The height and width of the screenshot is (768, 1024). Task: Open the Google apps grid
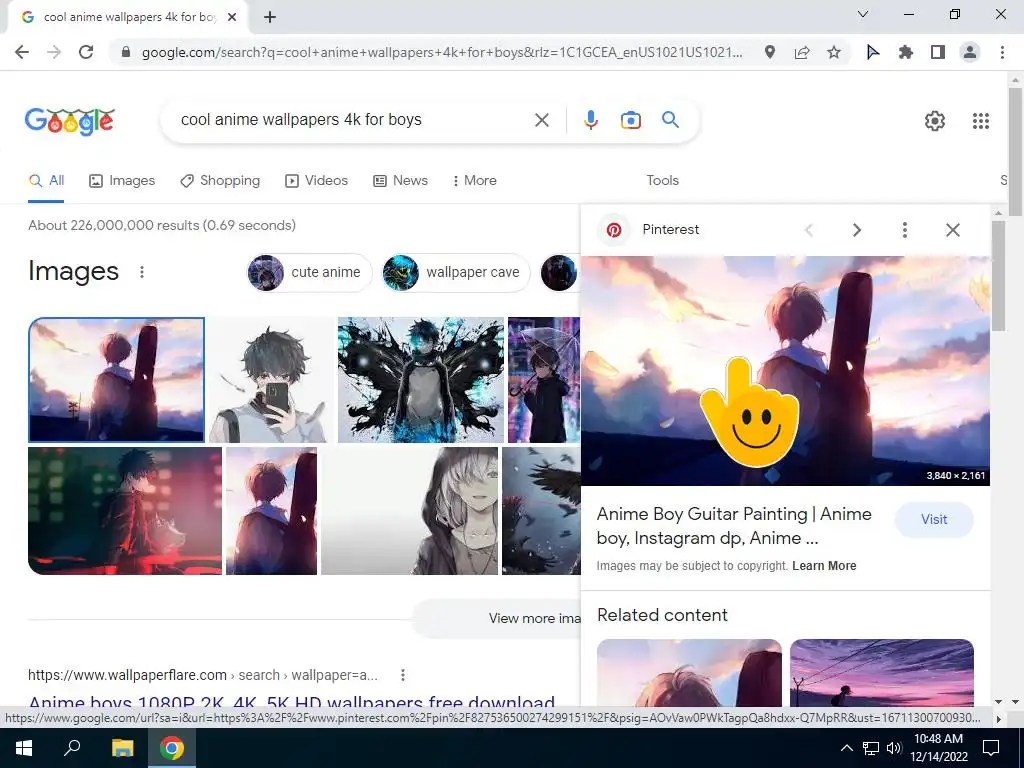click(981, 121)
